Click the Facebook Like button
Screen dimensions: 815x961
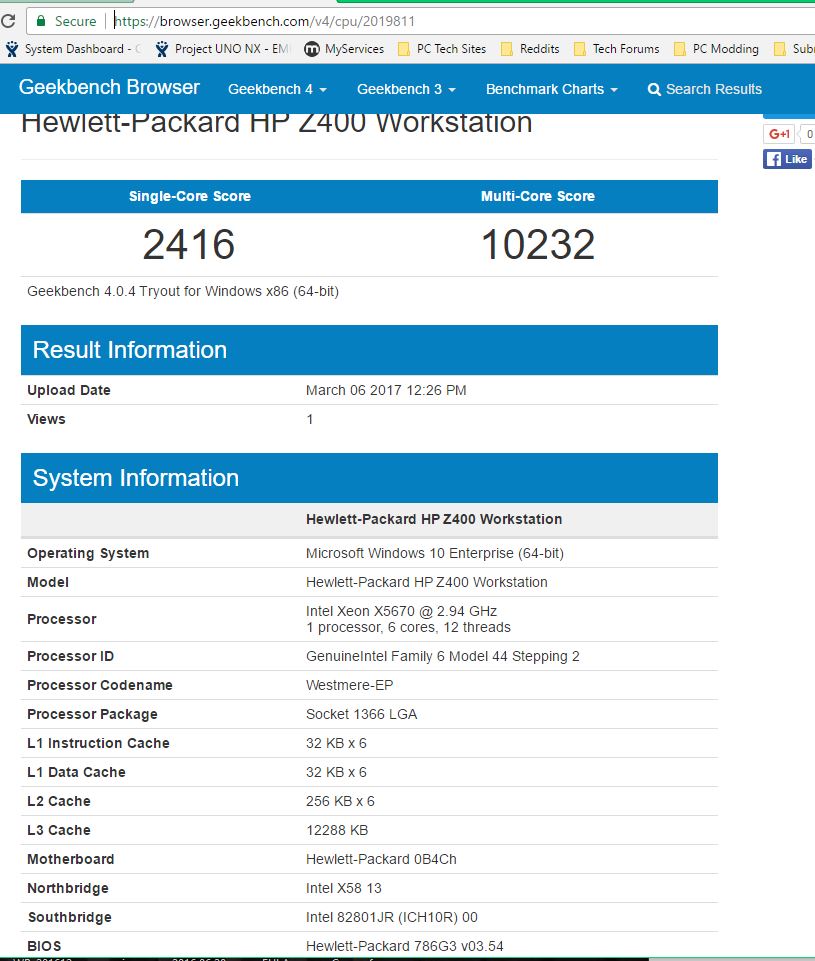point(787,159)
